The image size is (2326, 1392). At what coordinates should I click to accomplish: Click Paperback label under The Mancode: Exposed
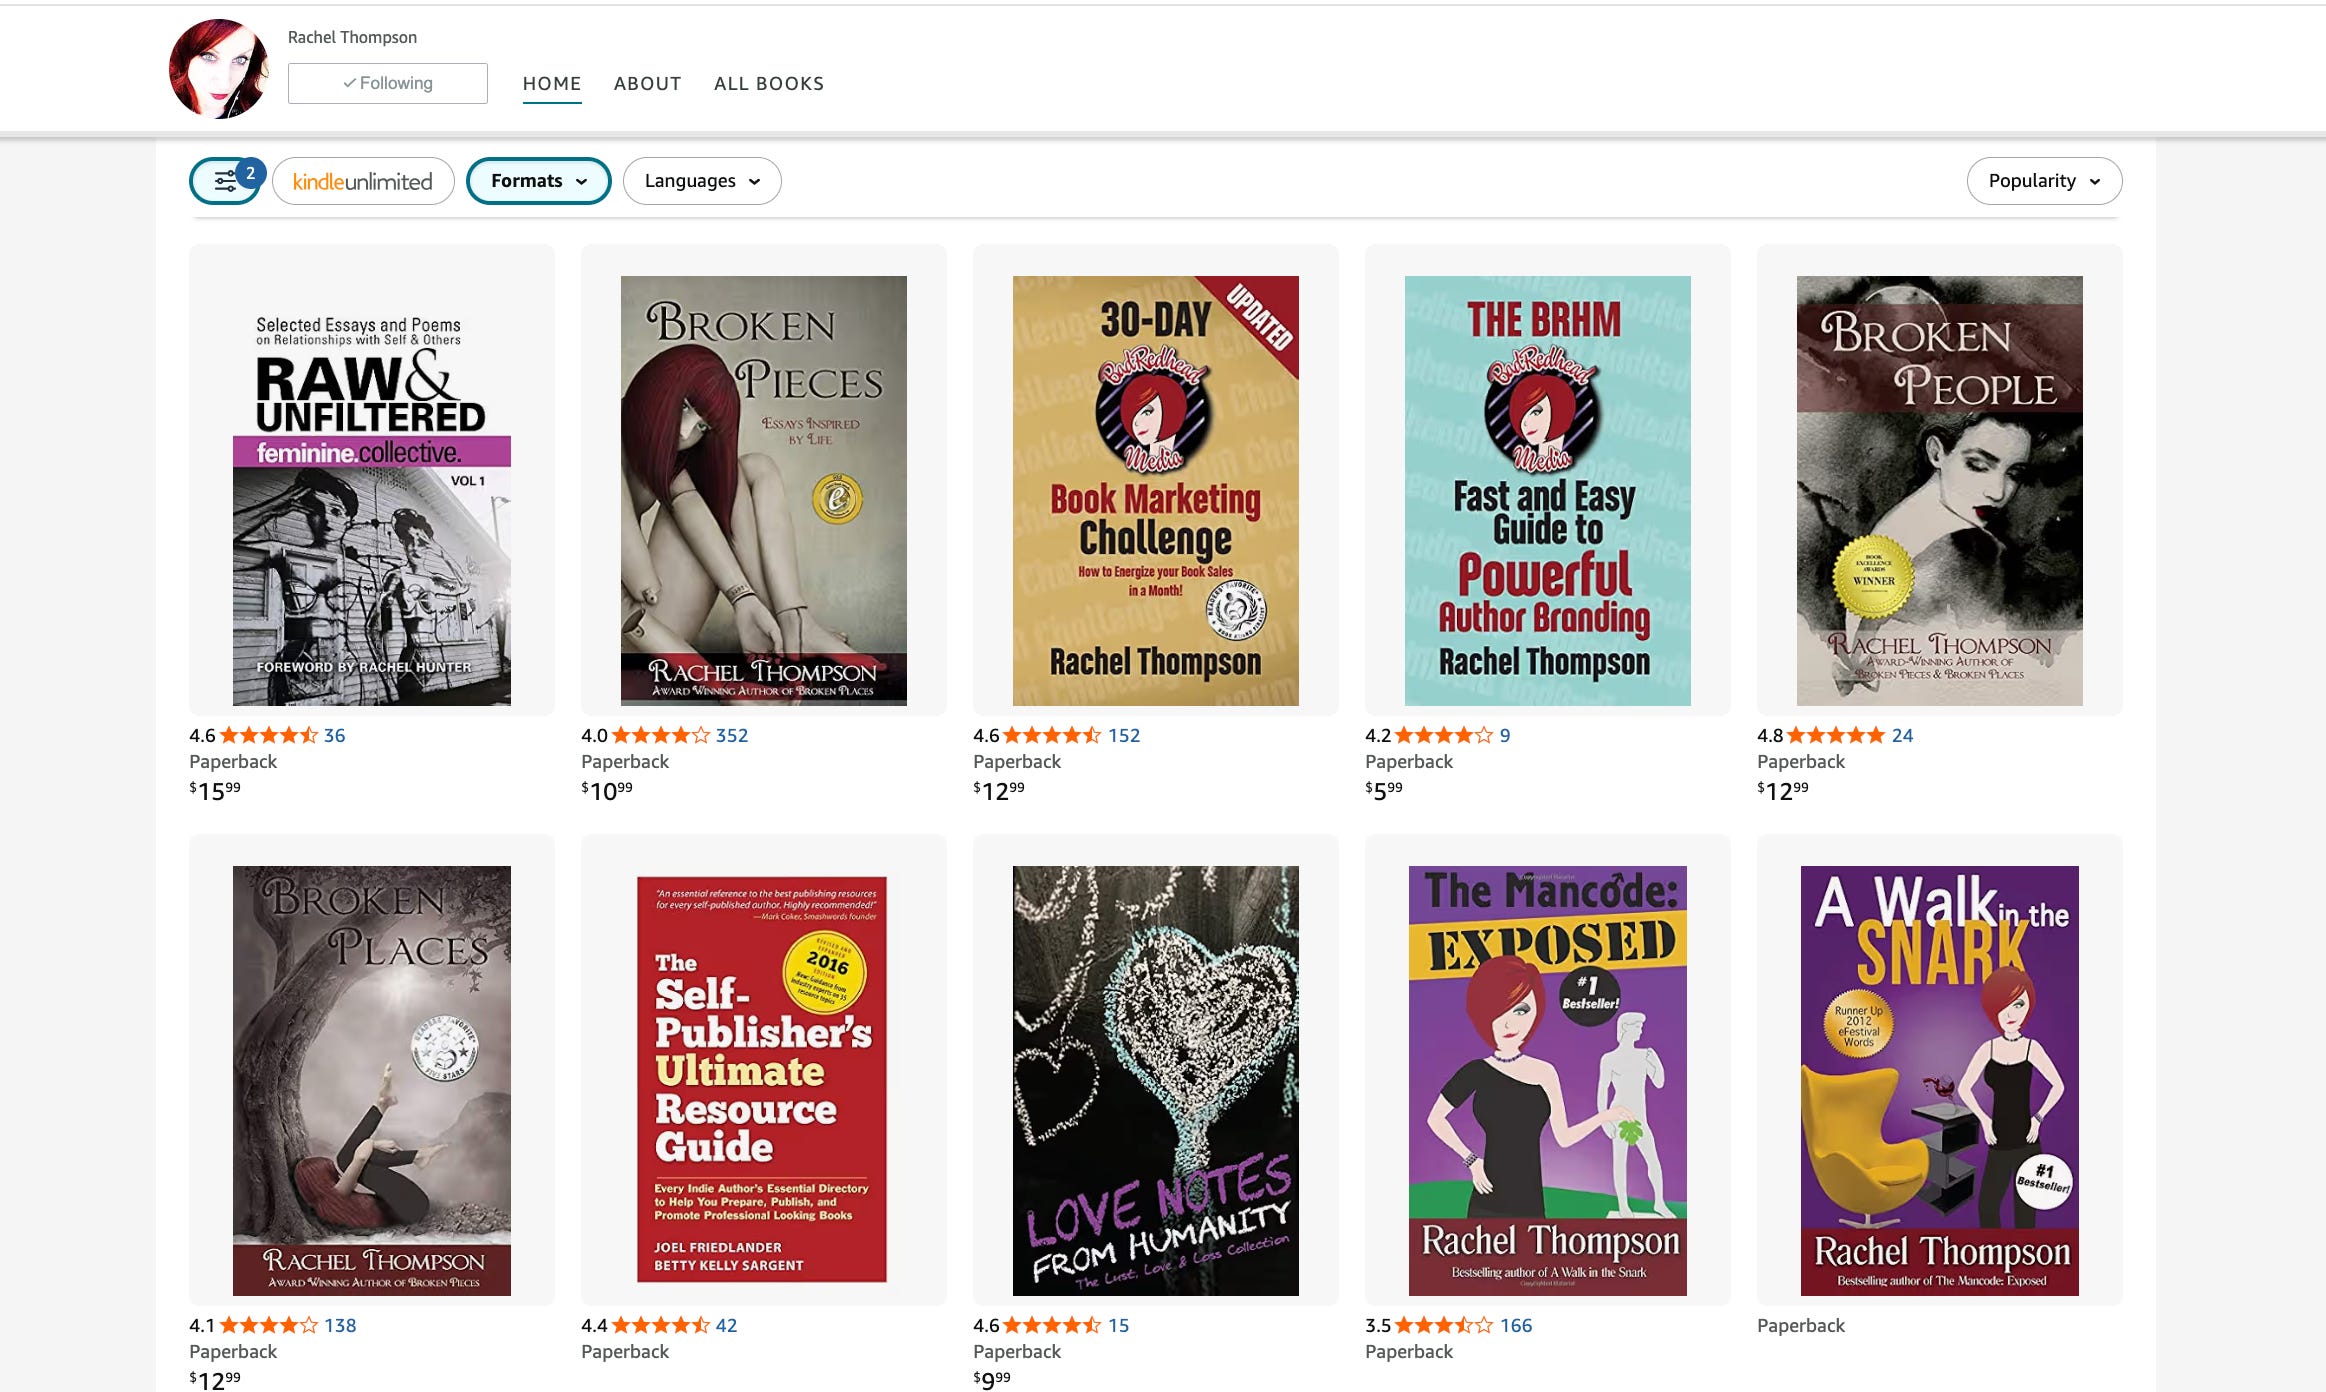point(1409,1351)
